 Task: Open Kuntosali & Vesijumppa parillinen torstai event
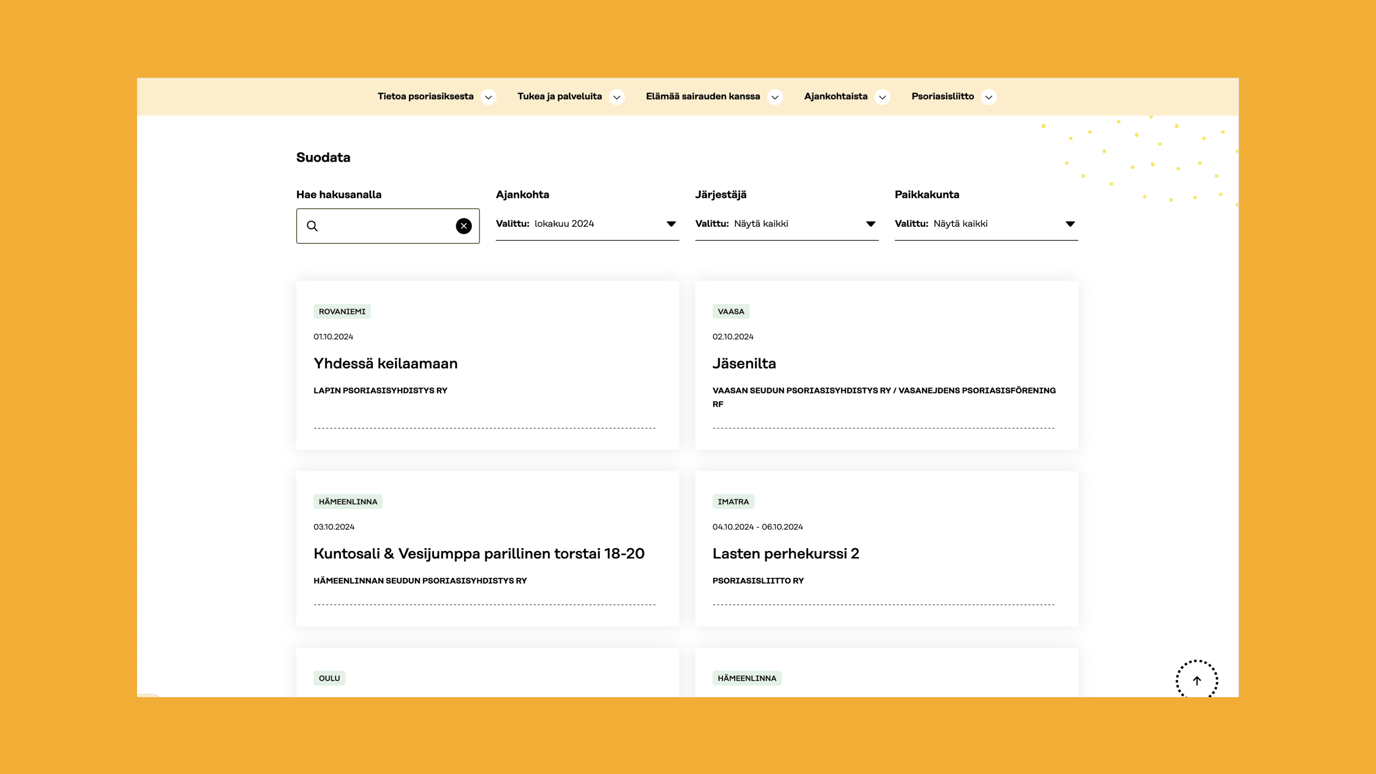(479, 553)
